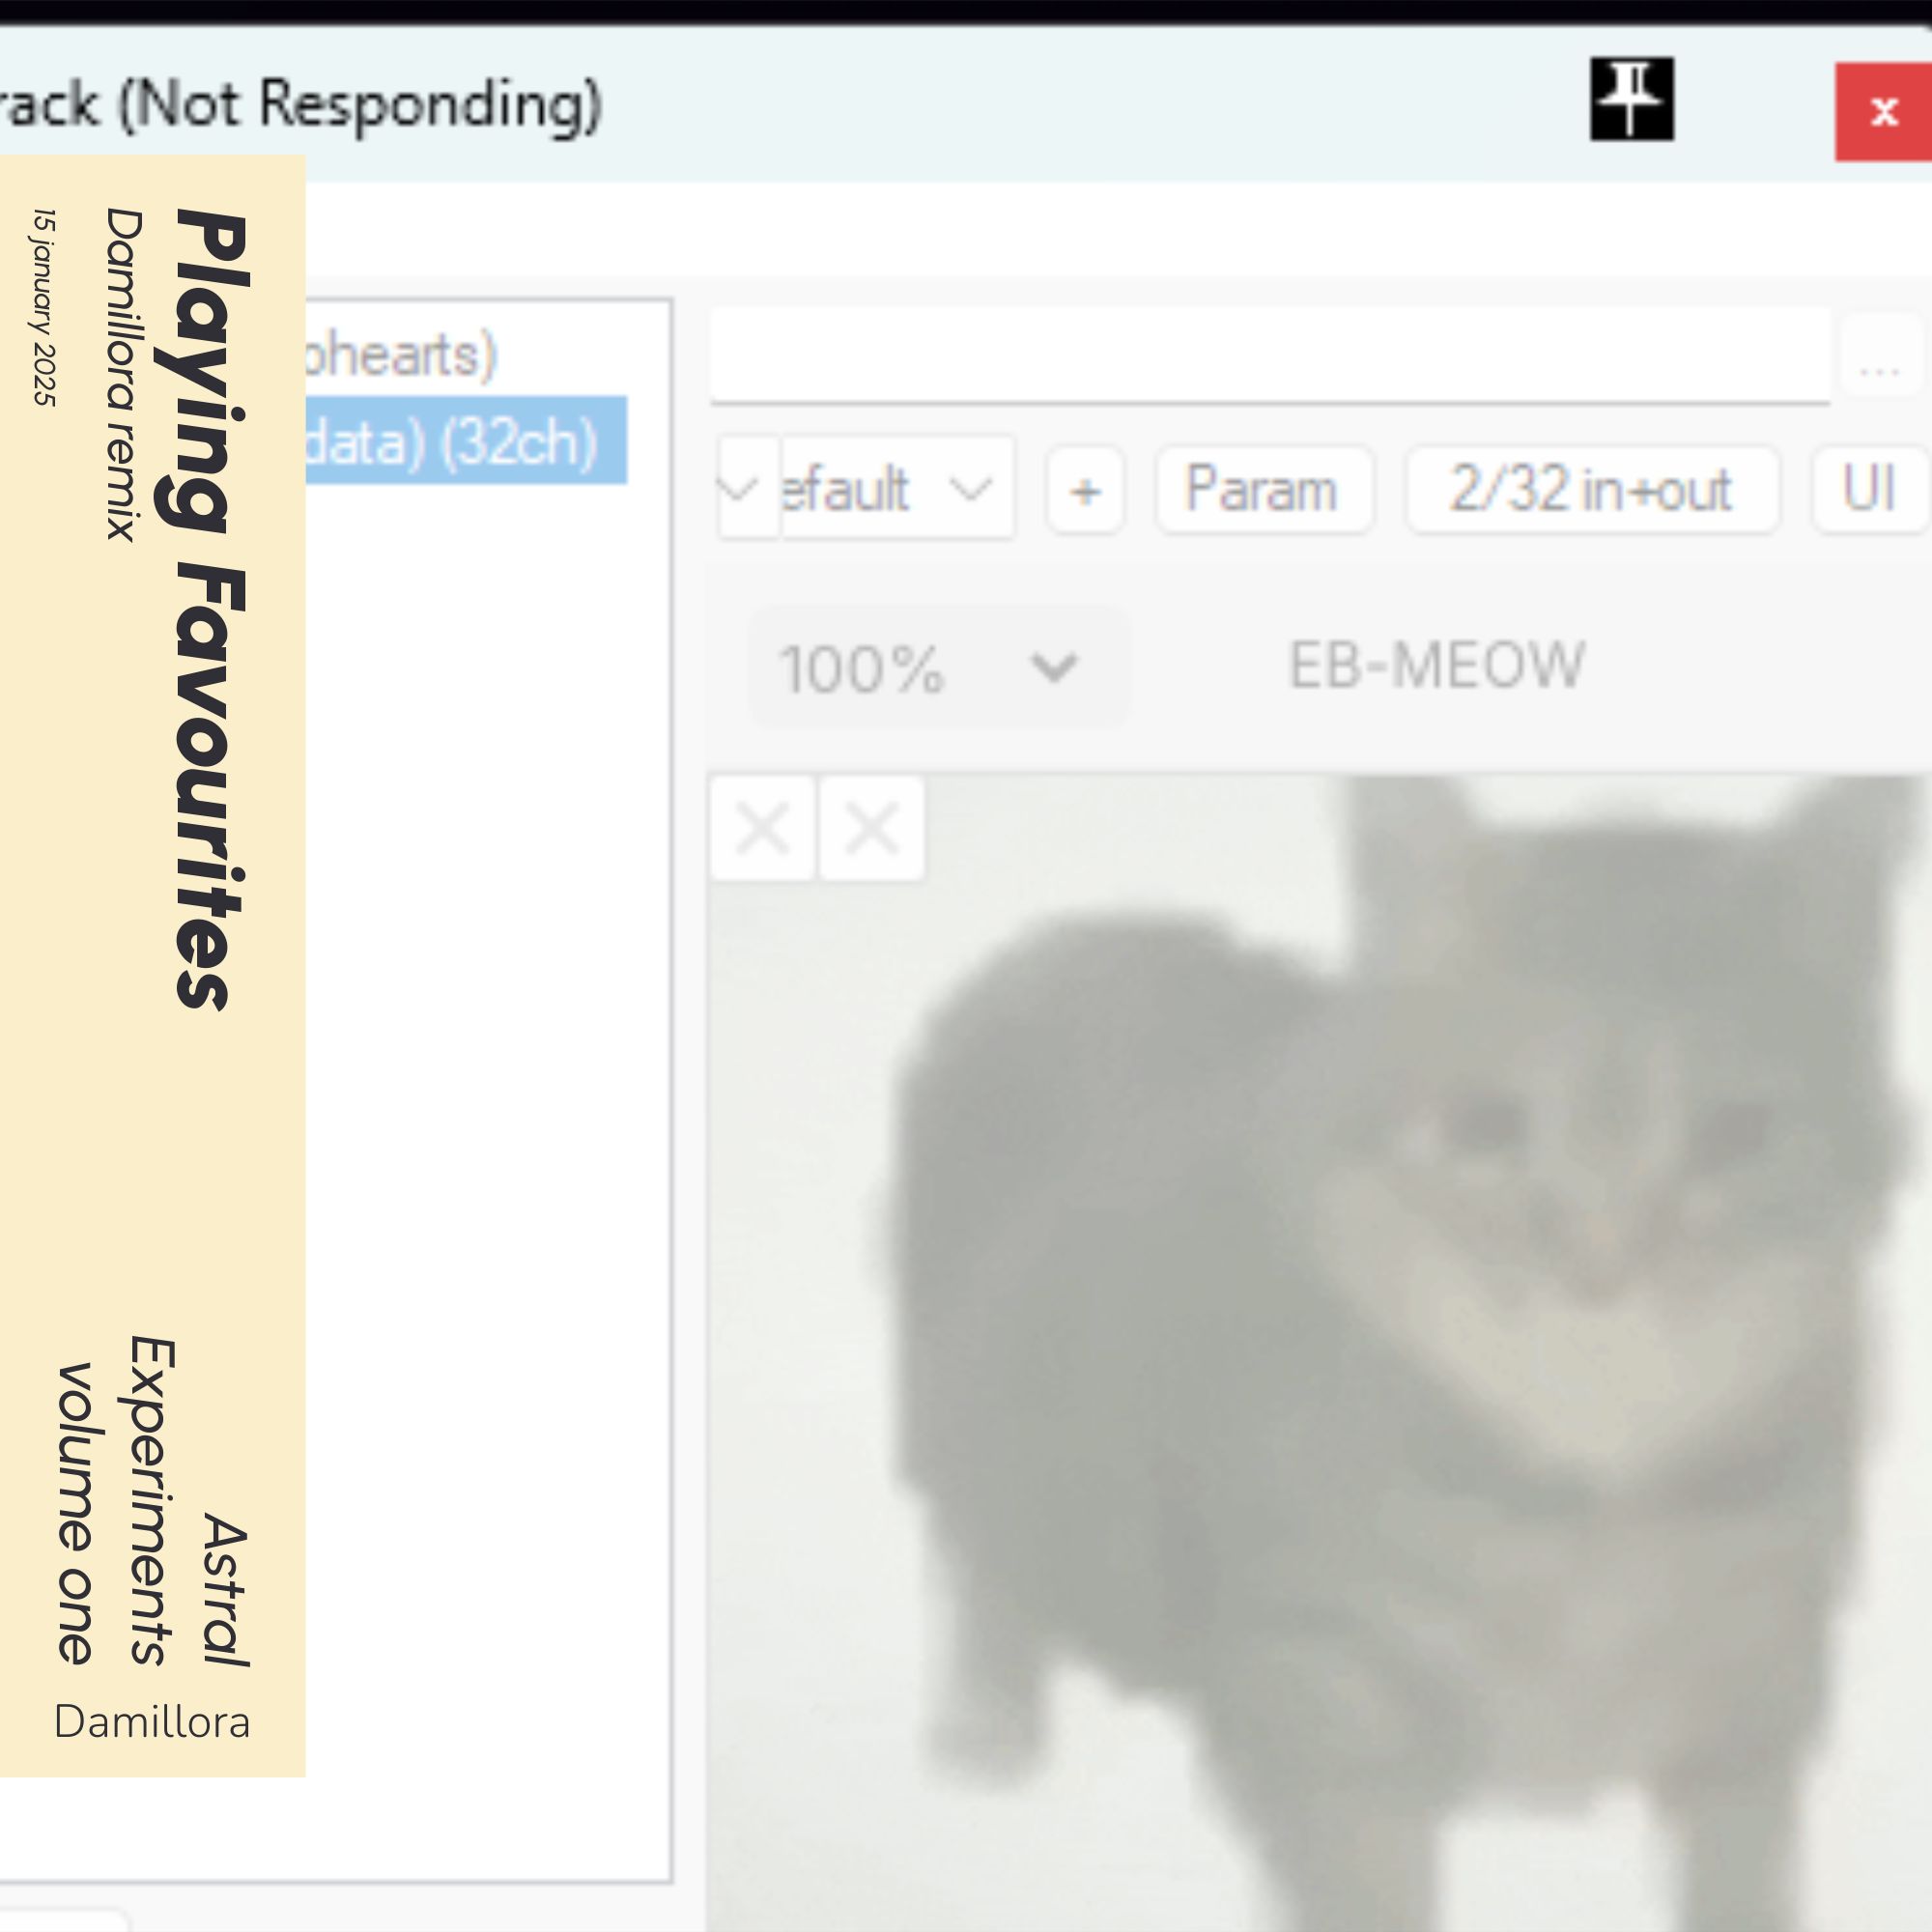The width and height of the screenshot is (1932, 1932).
Task: Open the preset dropdown showing 'efault'
Action: click(895, 489)
